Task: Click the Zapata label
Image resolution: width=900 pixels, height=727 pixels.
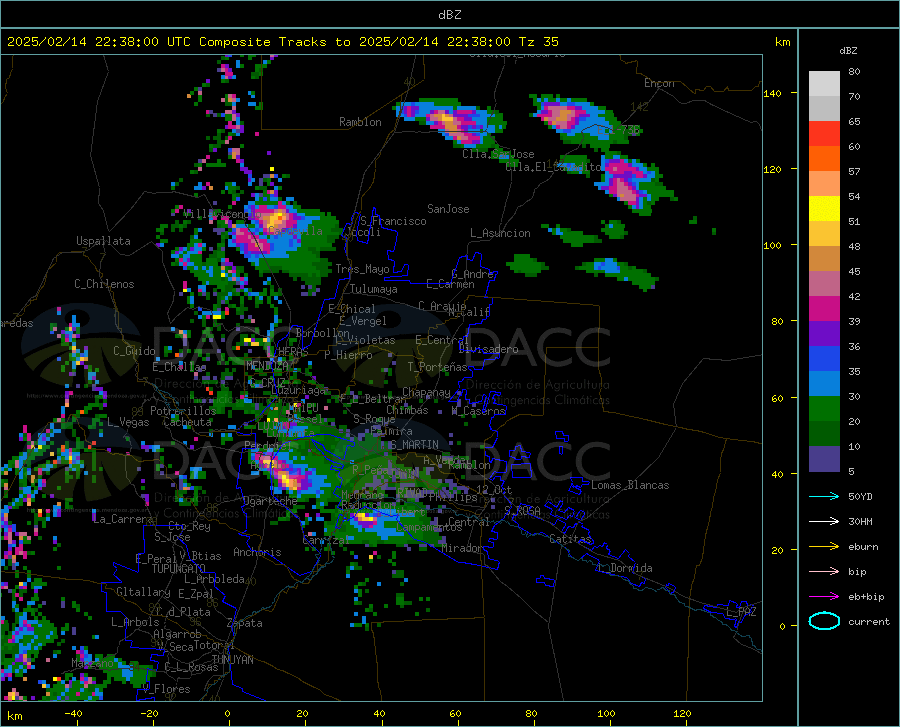Action: pyautogui.click(x=245, y=623)
